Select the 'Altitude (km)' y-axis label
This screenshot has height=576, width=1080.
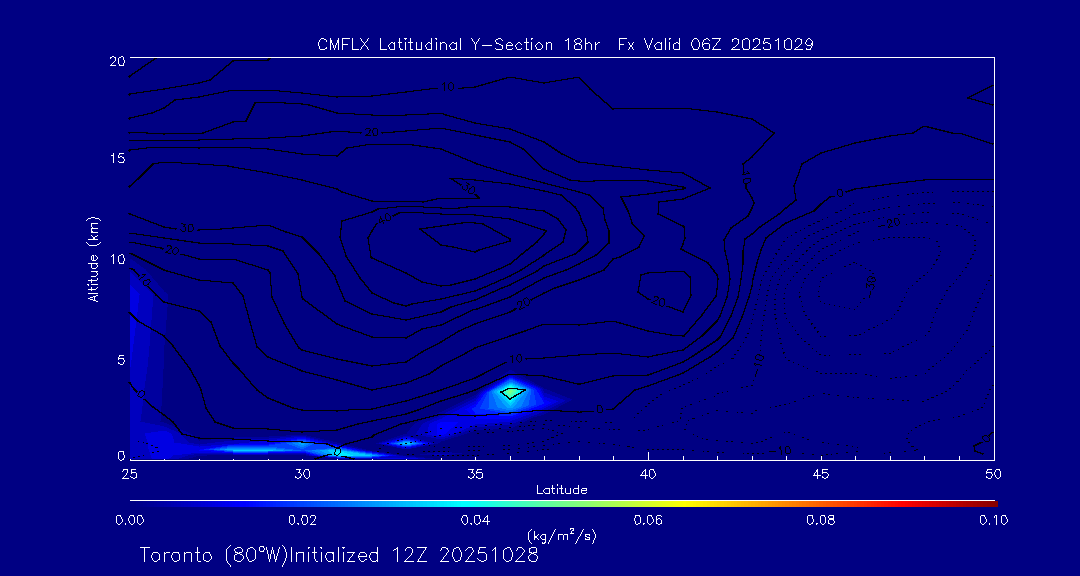click(94, 259)
